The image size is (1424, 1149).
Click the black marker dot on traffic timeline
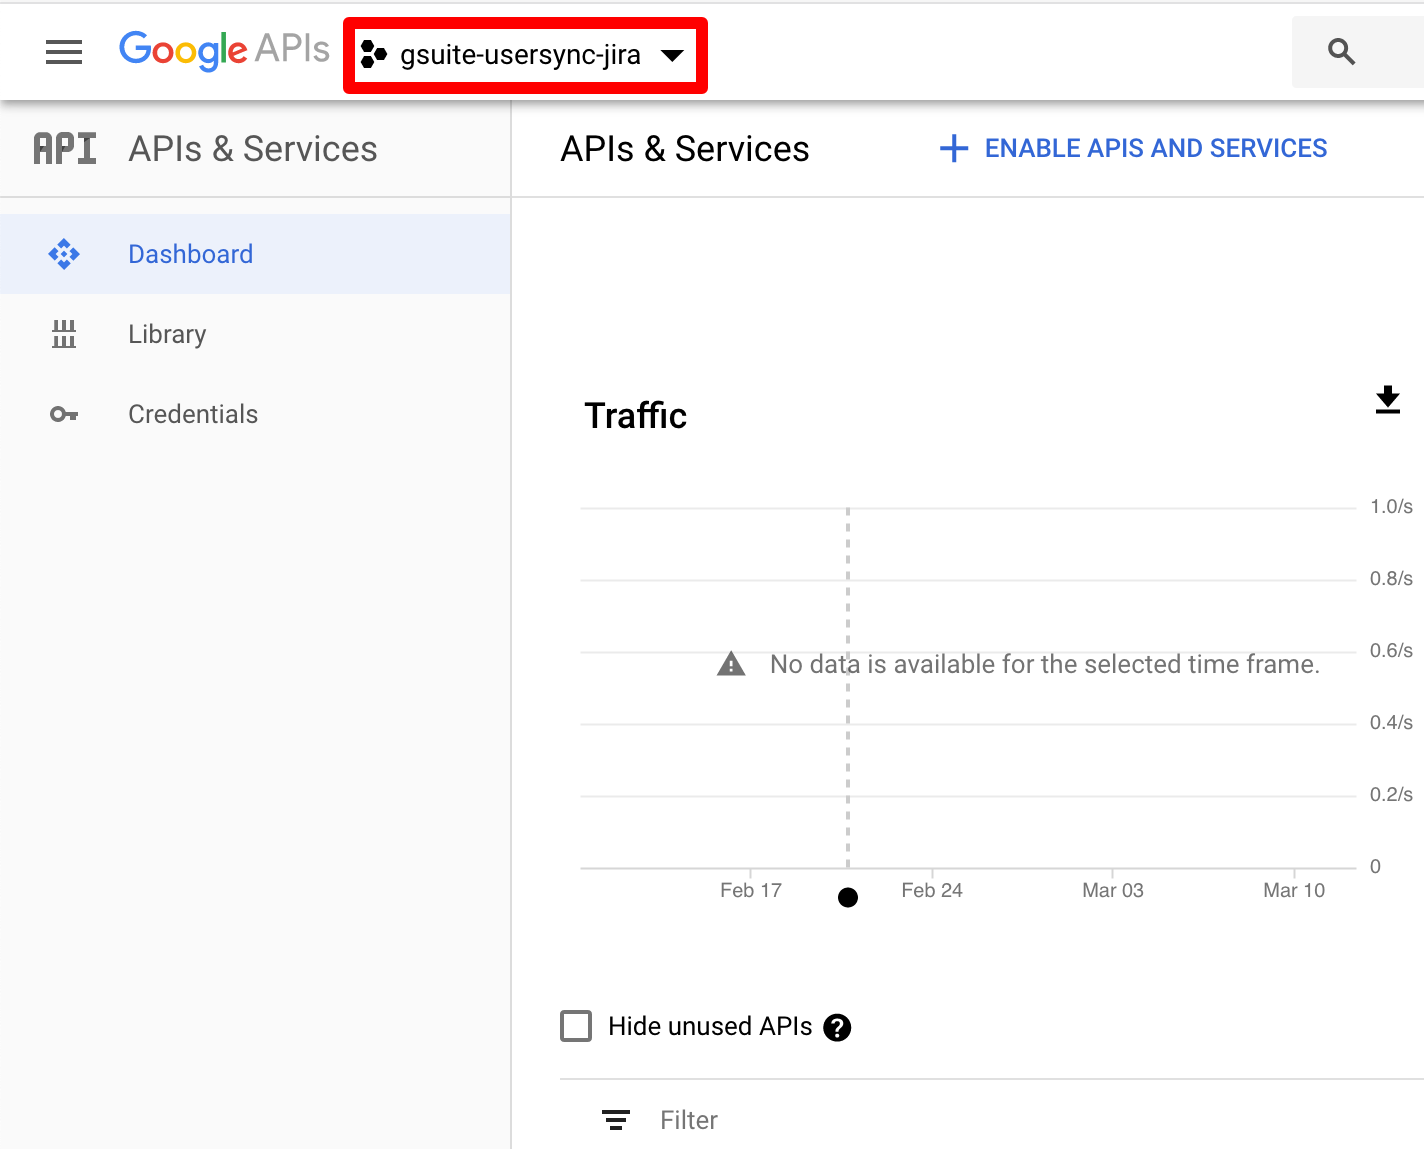(848, 897)
